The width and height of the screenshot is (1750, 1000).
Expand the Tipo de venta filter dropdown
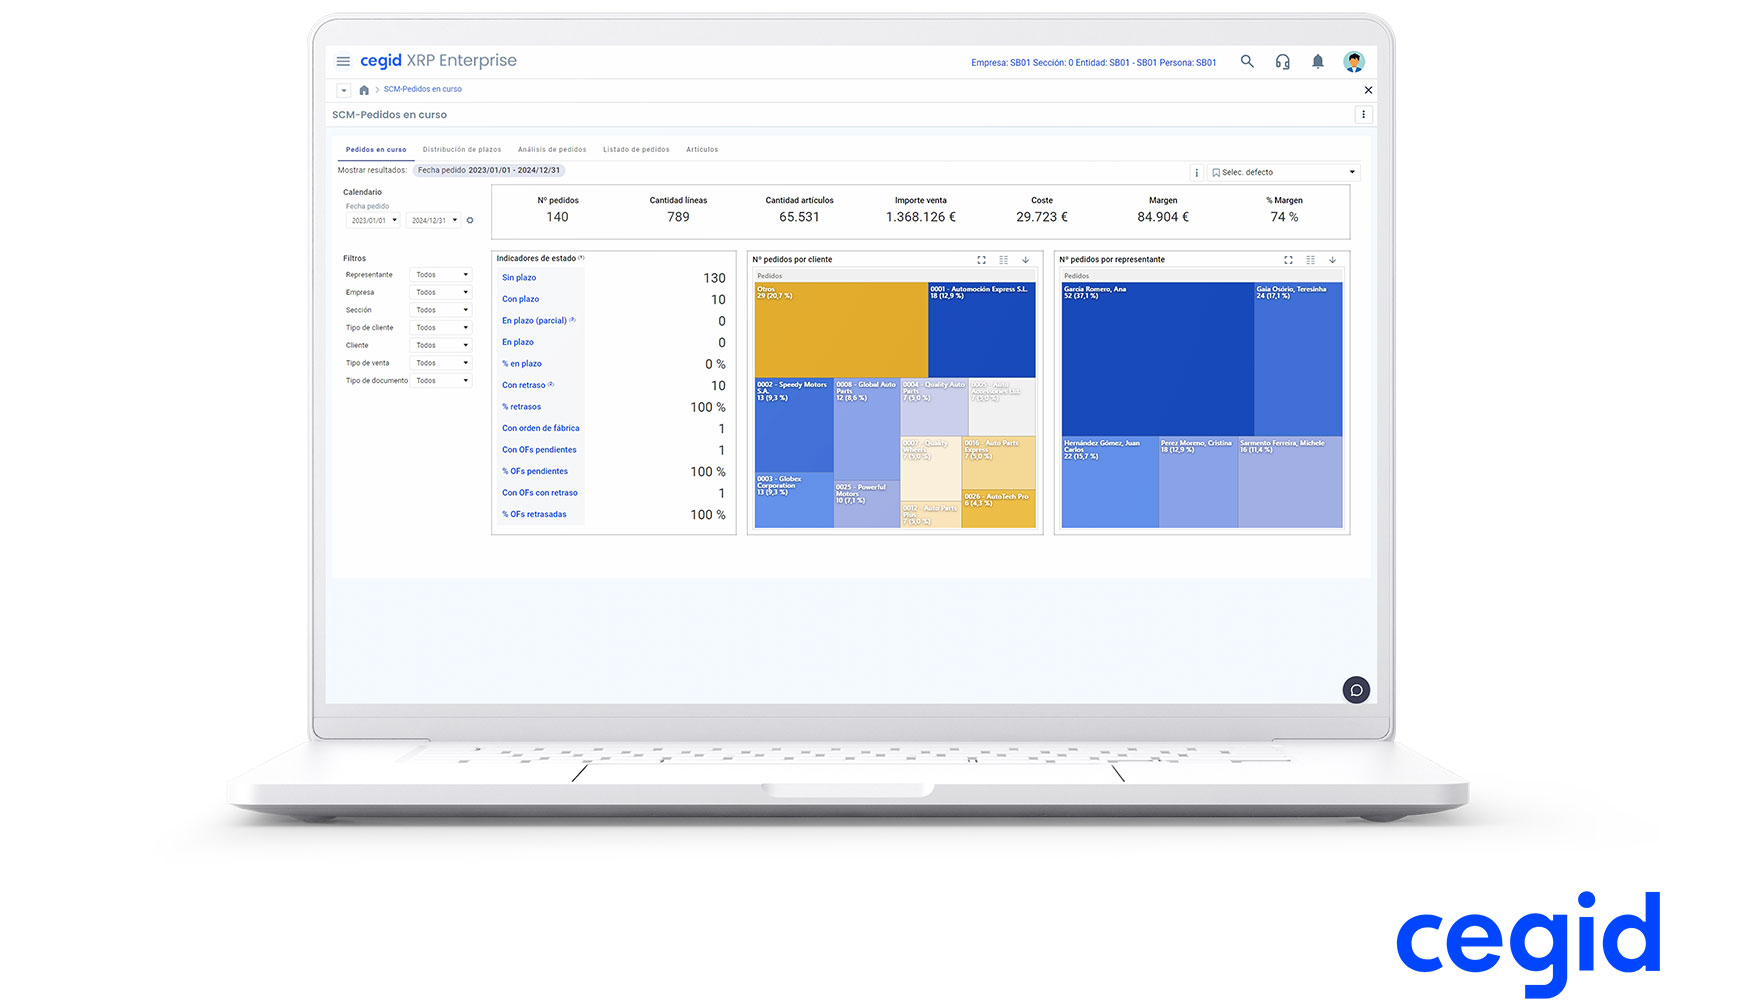pos(441,363)
